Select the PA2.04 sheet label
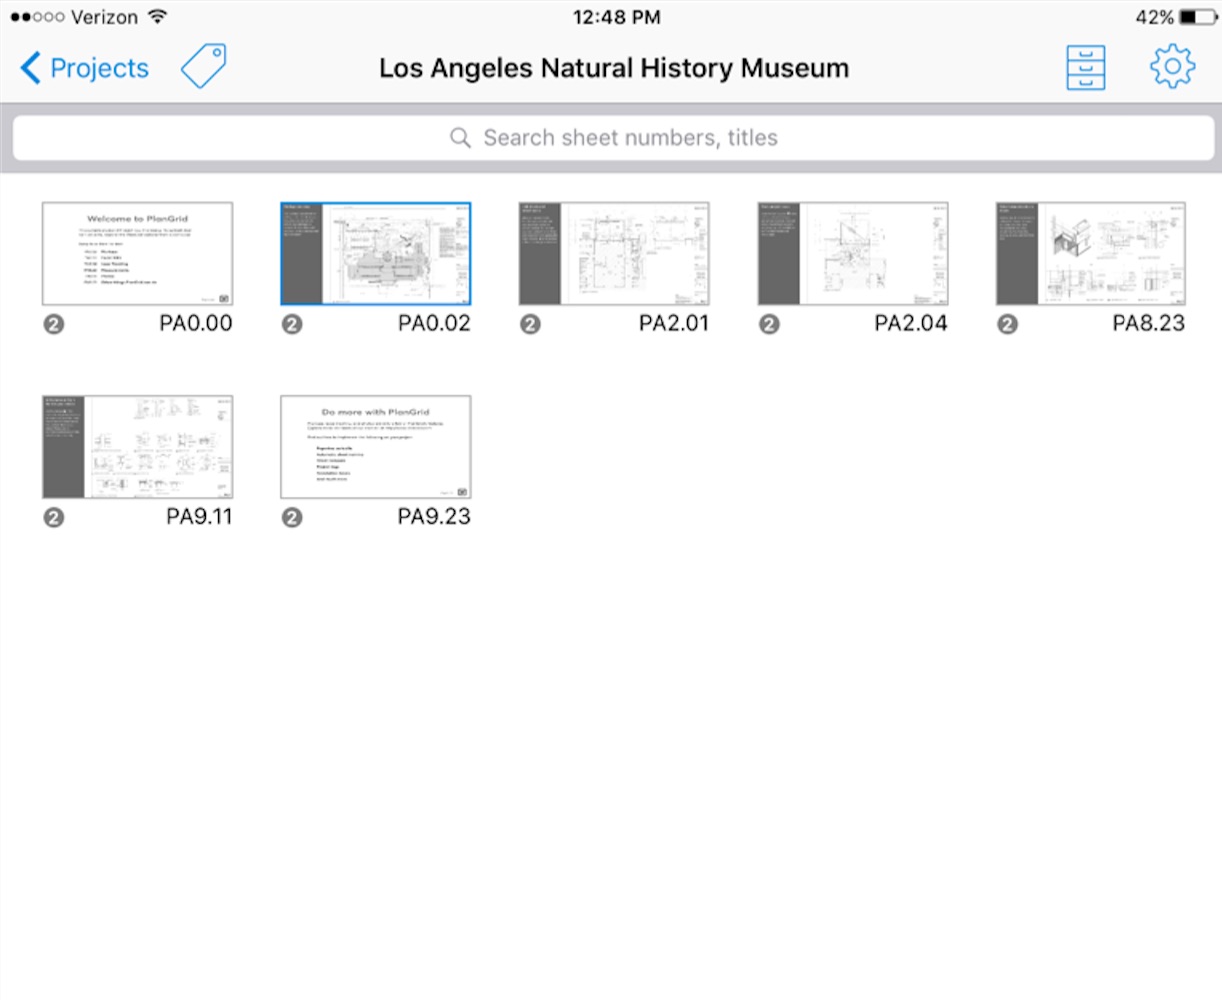 pos(911,323)
